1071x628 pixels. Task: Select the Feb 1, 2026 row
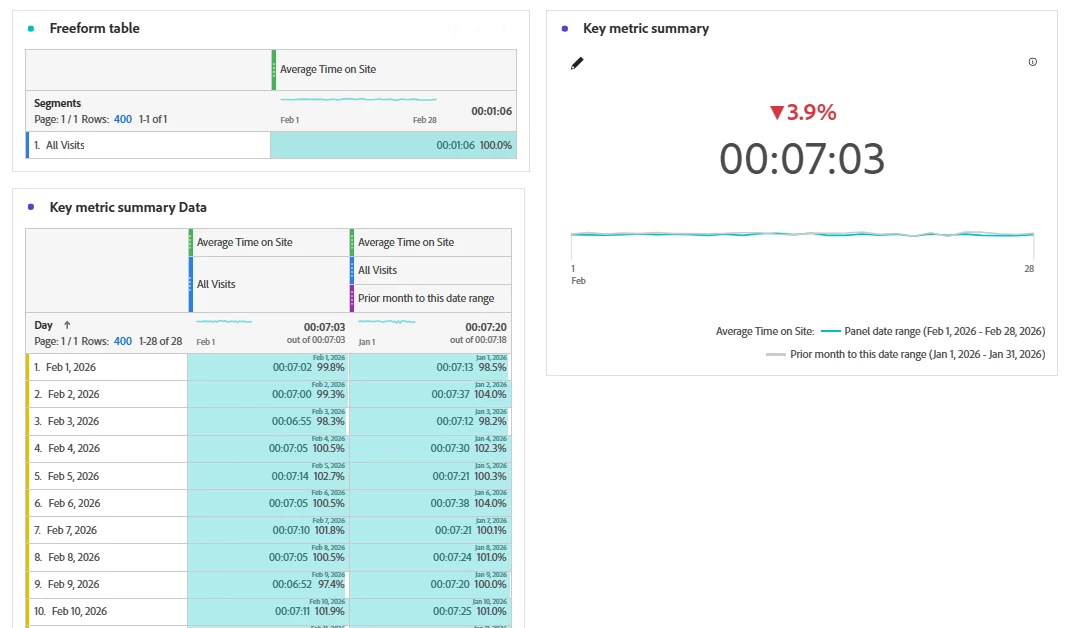107,367
